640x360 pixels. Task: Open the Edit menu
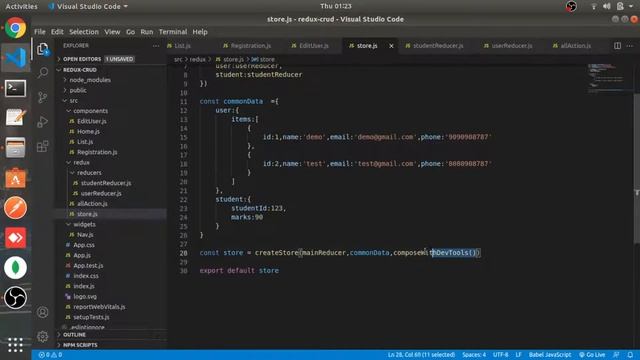tap(57, 32)
